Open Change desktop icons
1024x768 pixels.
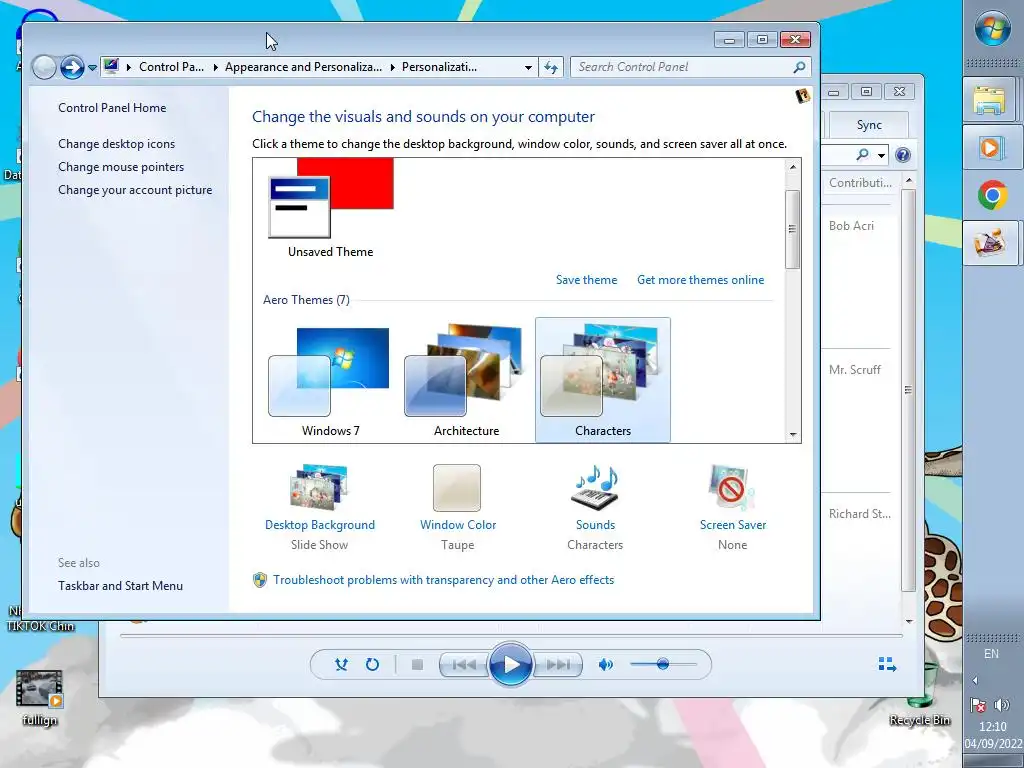[116, 144]
